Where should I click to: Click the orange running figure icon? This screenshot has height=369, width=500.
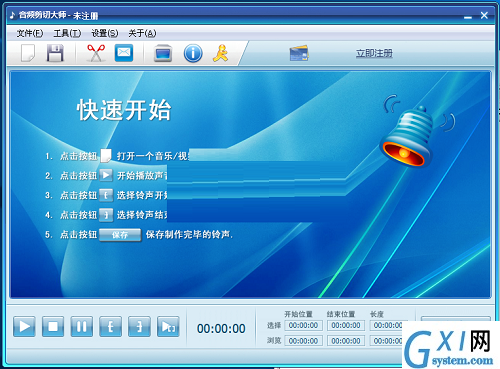click(x=221, y=53)
